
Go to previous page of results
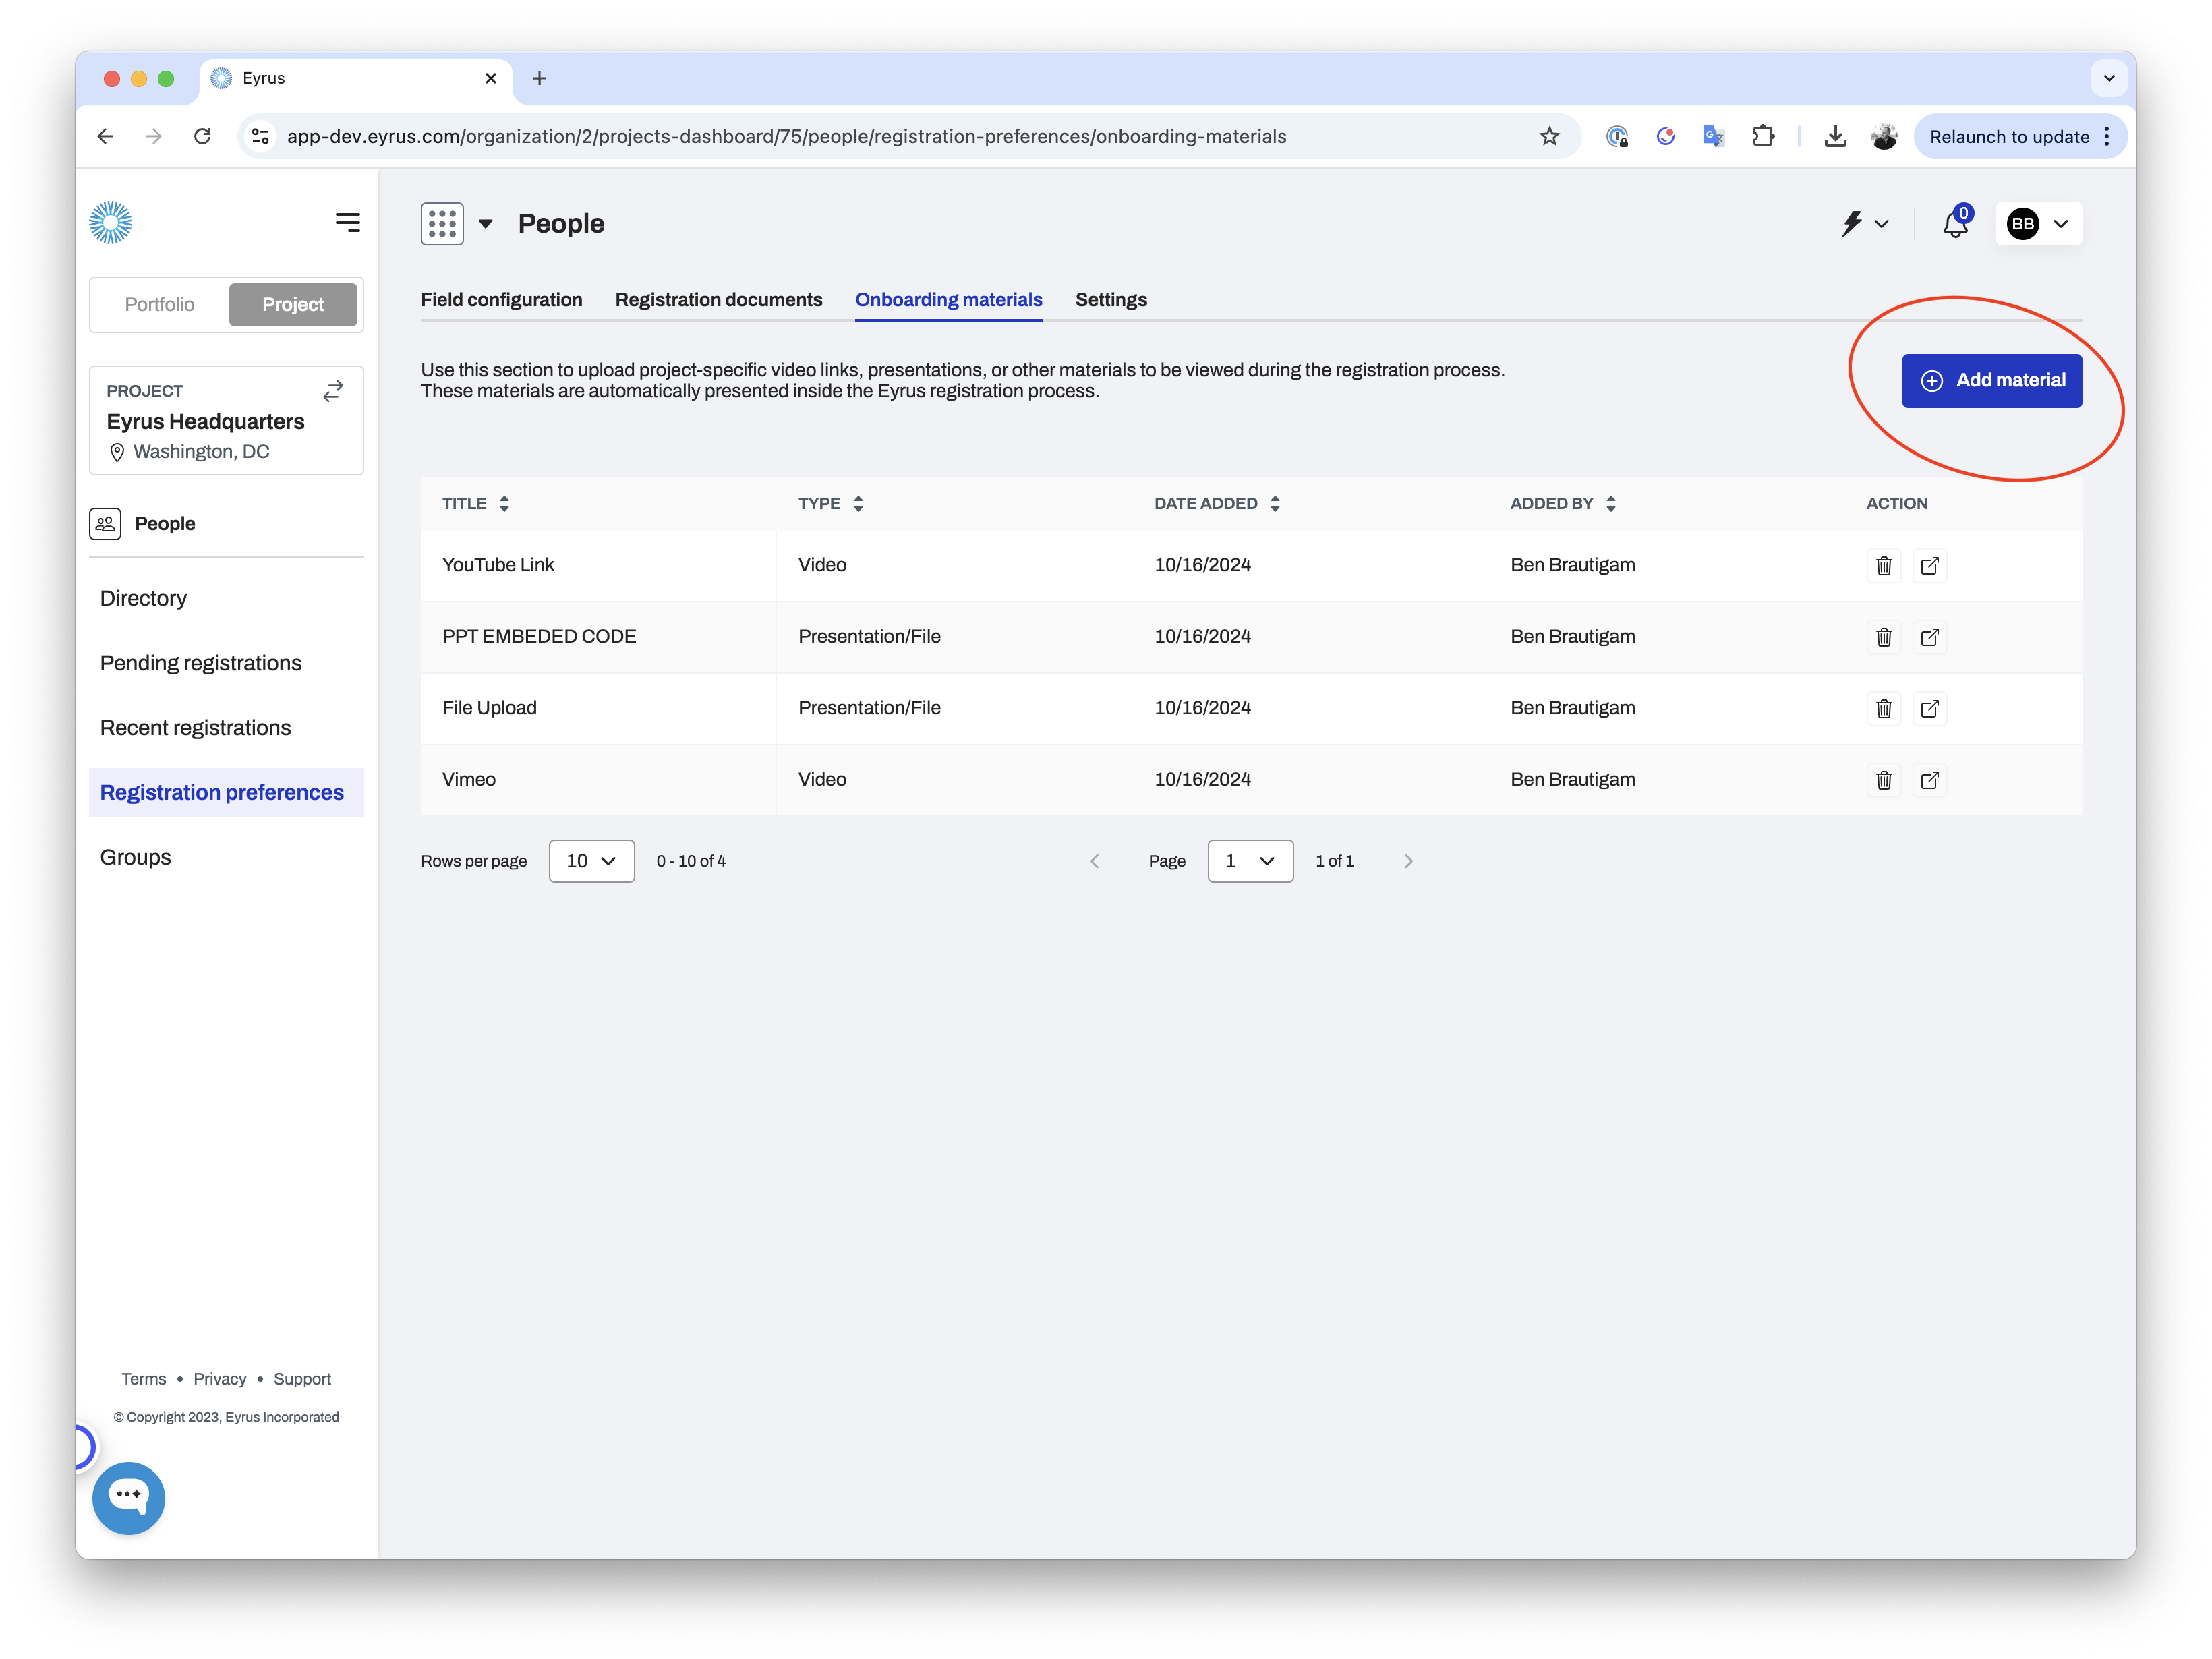pos(1094,861)
